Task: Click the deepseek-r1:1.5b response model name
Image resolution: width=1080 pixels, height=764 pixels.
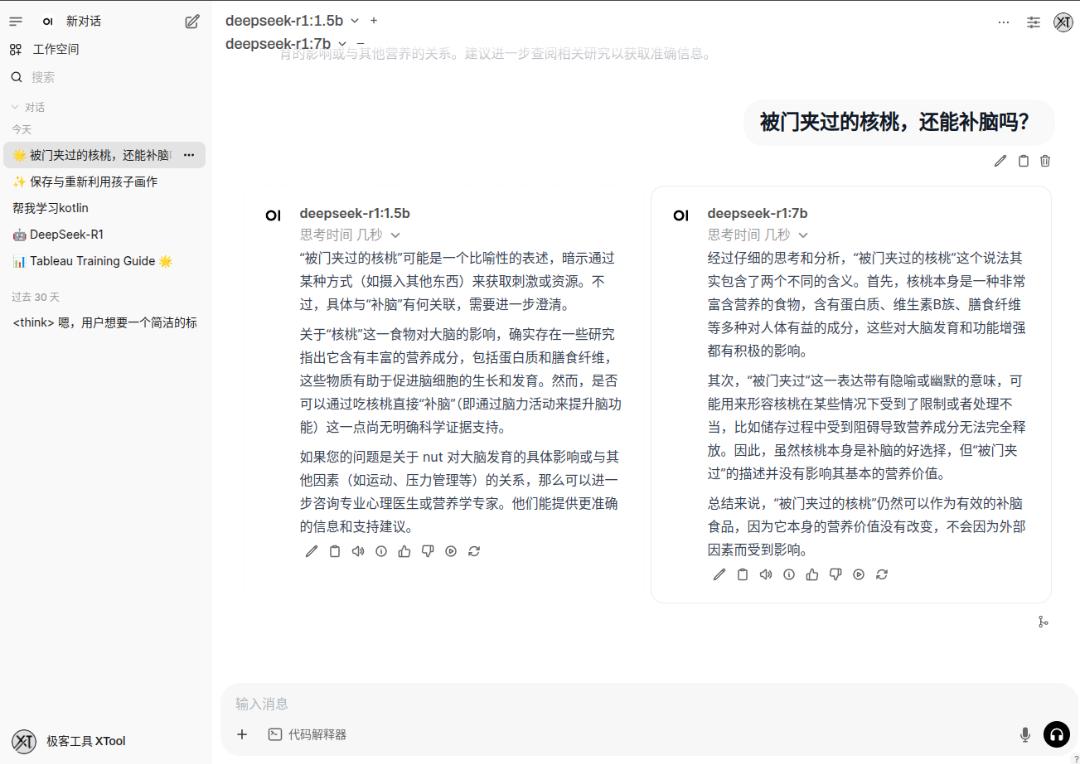Action: click(x=355, y=214)
